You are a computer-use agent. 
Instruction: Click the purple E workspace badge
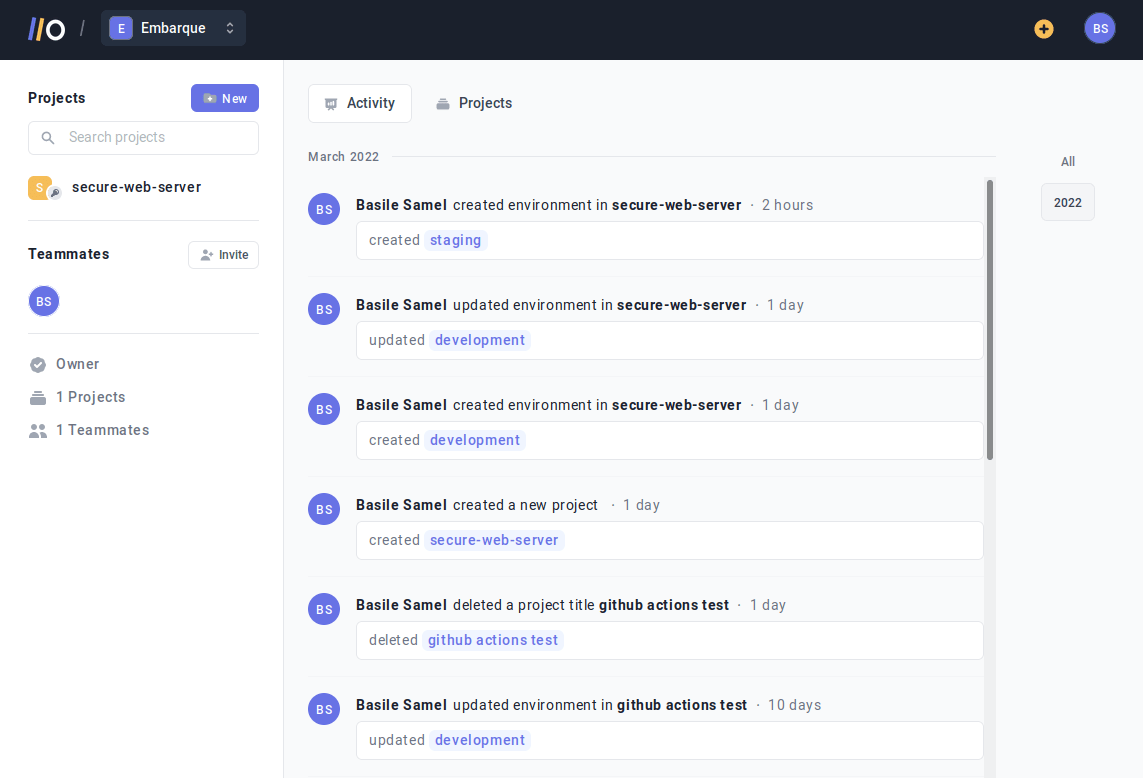[121, 28]
